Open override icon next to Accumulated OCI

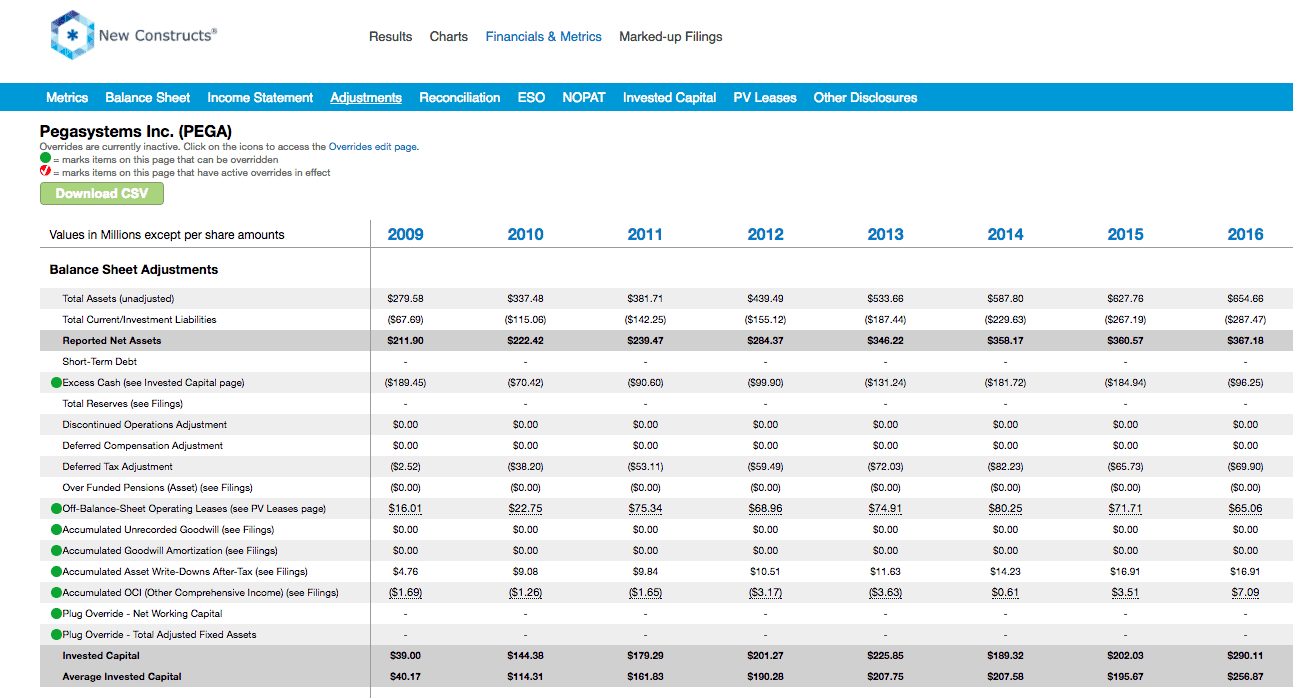click(56, 593)
